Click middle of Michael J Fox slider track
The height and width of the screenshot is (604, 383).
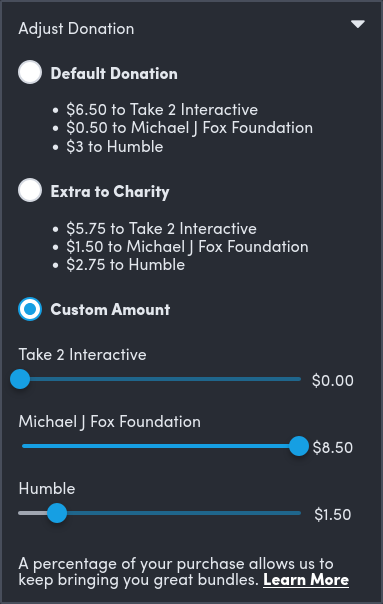160,446
